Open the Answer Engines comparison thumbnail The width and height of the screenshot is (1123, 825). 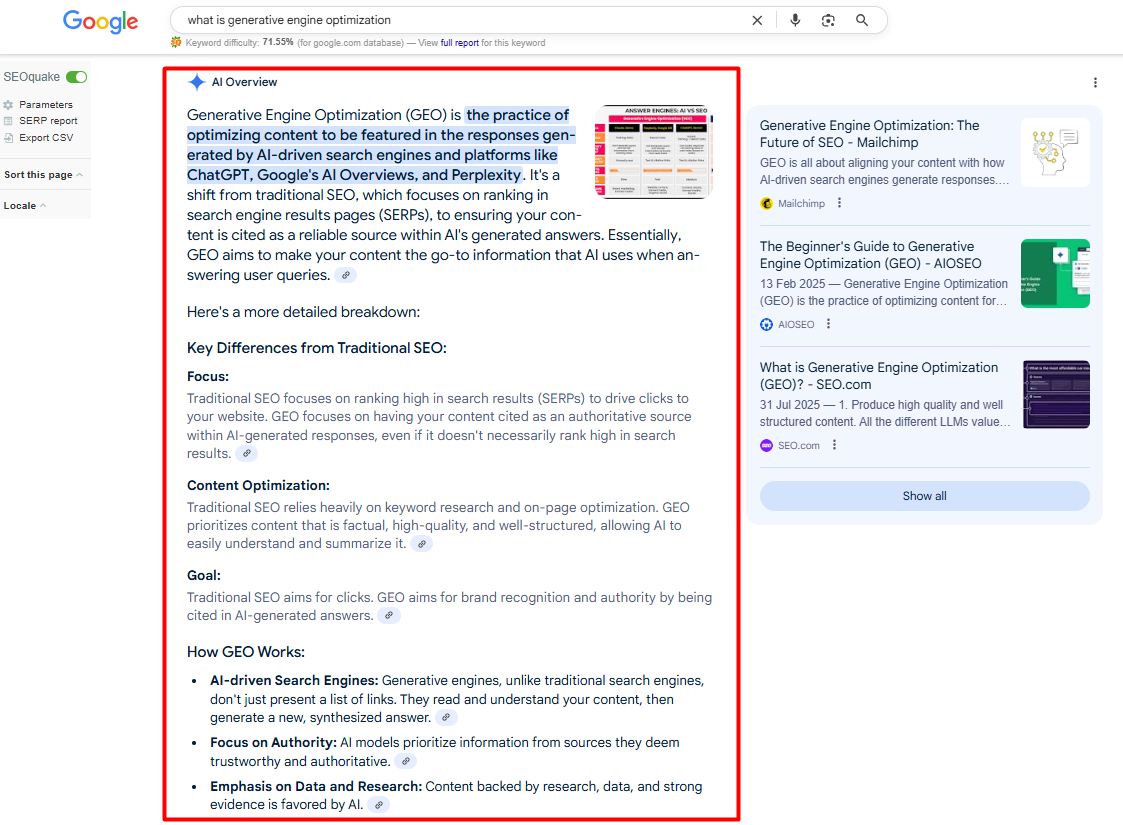pos(653,152)
